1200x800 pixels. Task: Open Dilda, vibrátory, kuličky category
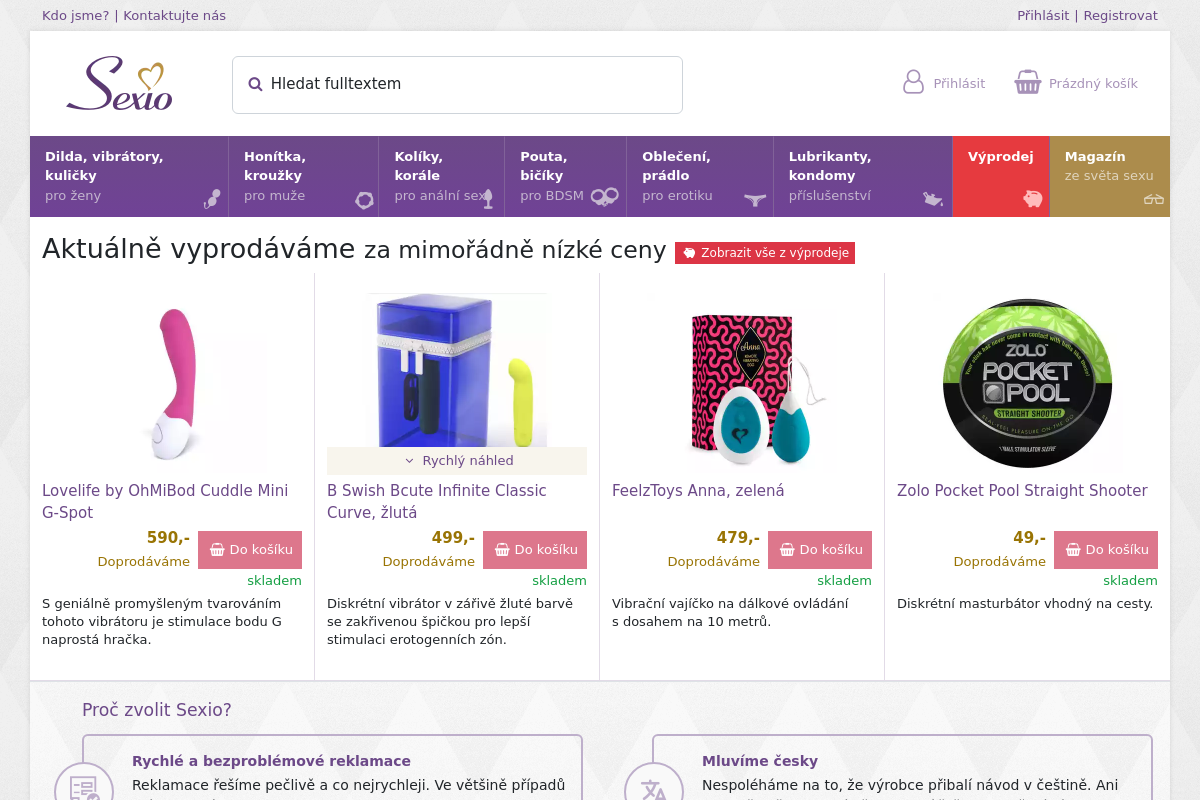click(129, 176)
